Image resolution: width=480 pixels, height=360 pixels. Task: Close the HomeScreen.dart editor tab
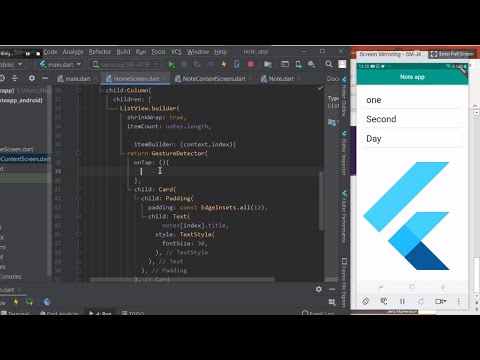click(165, 78)
